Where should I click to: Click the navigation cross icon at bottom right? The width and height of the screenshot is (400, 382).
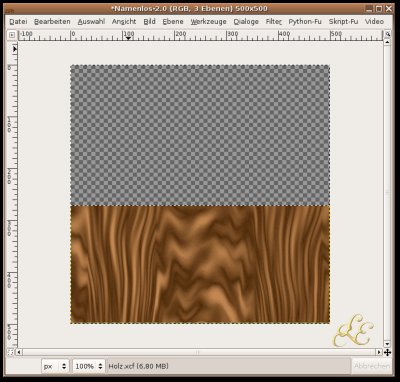387,352
